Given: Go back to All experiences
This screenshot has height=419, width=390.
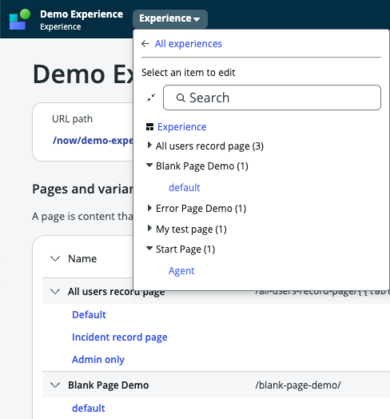Looking at the screenshot, I should point(188,44).
